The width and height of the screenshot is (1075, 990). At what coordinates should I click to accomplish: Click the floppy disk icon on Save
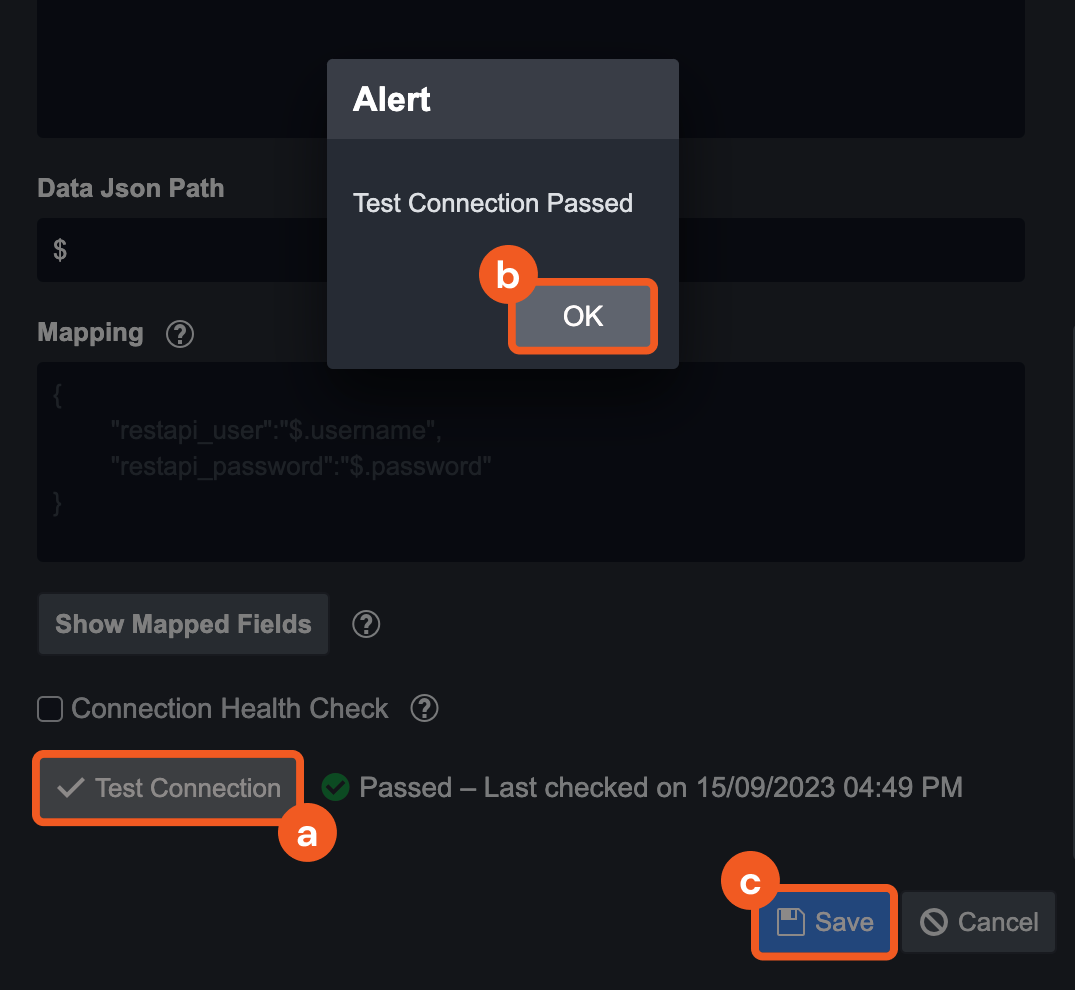coord(791,922)
